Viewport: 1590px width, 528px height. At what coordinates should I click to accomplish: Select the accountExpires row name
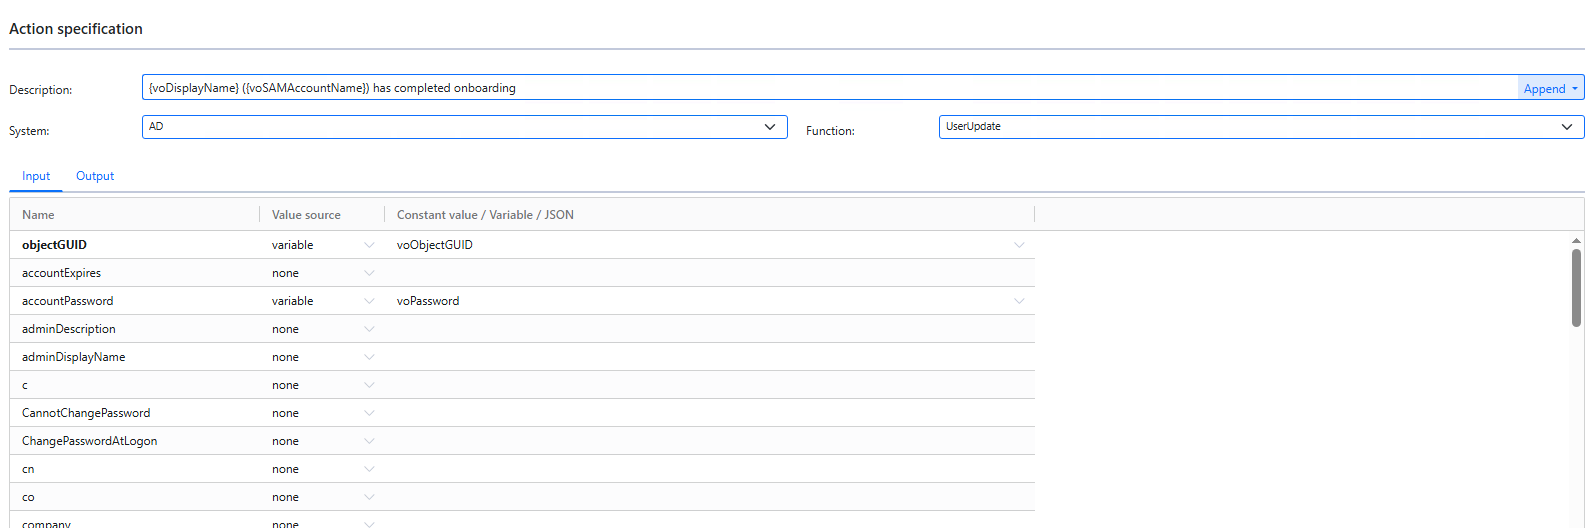tap(61, 273)
